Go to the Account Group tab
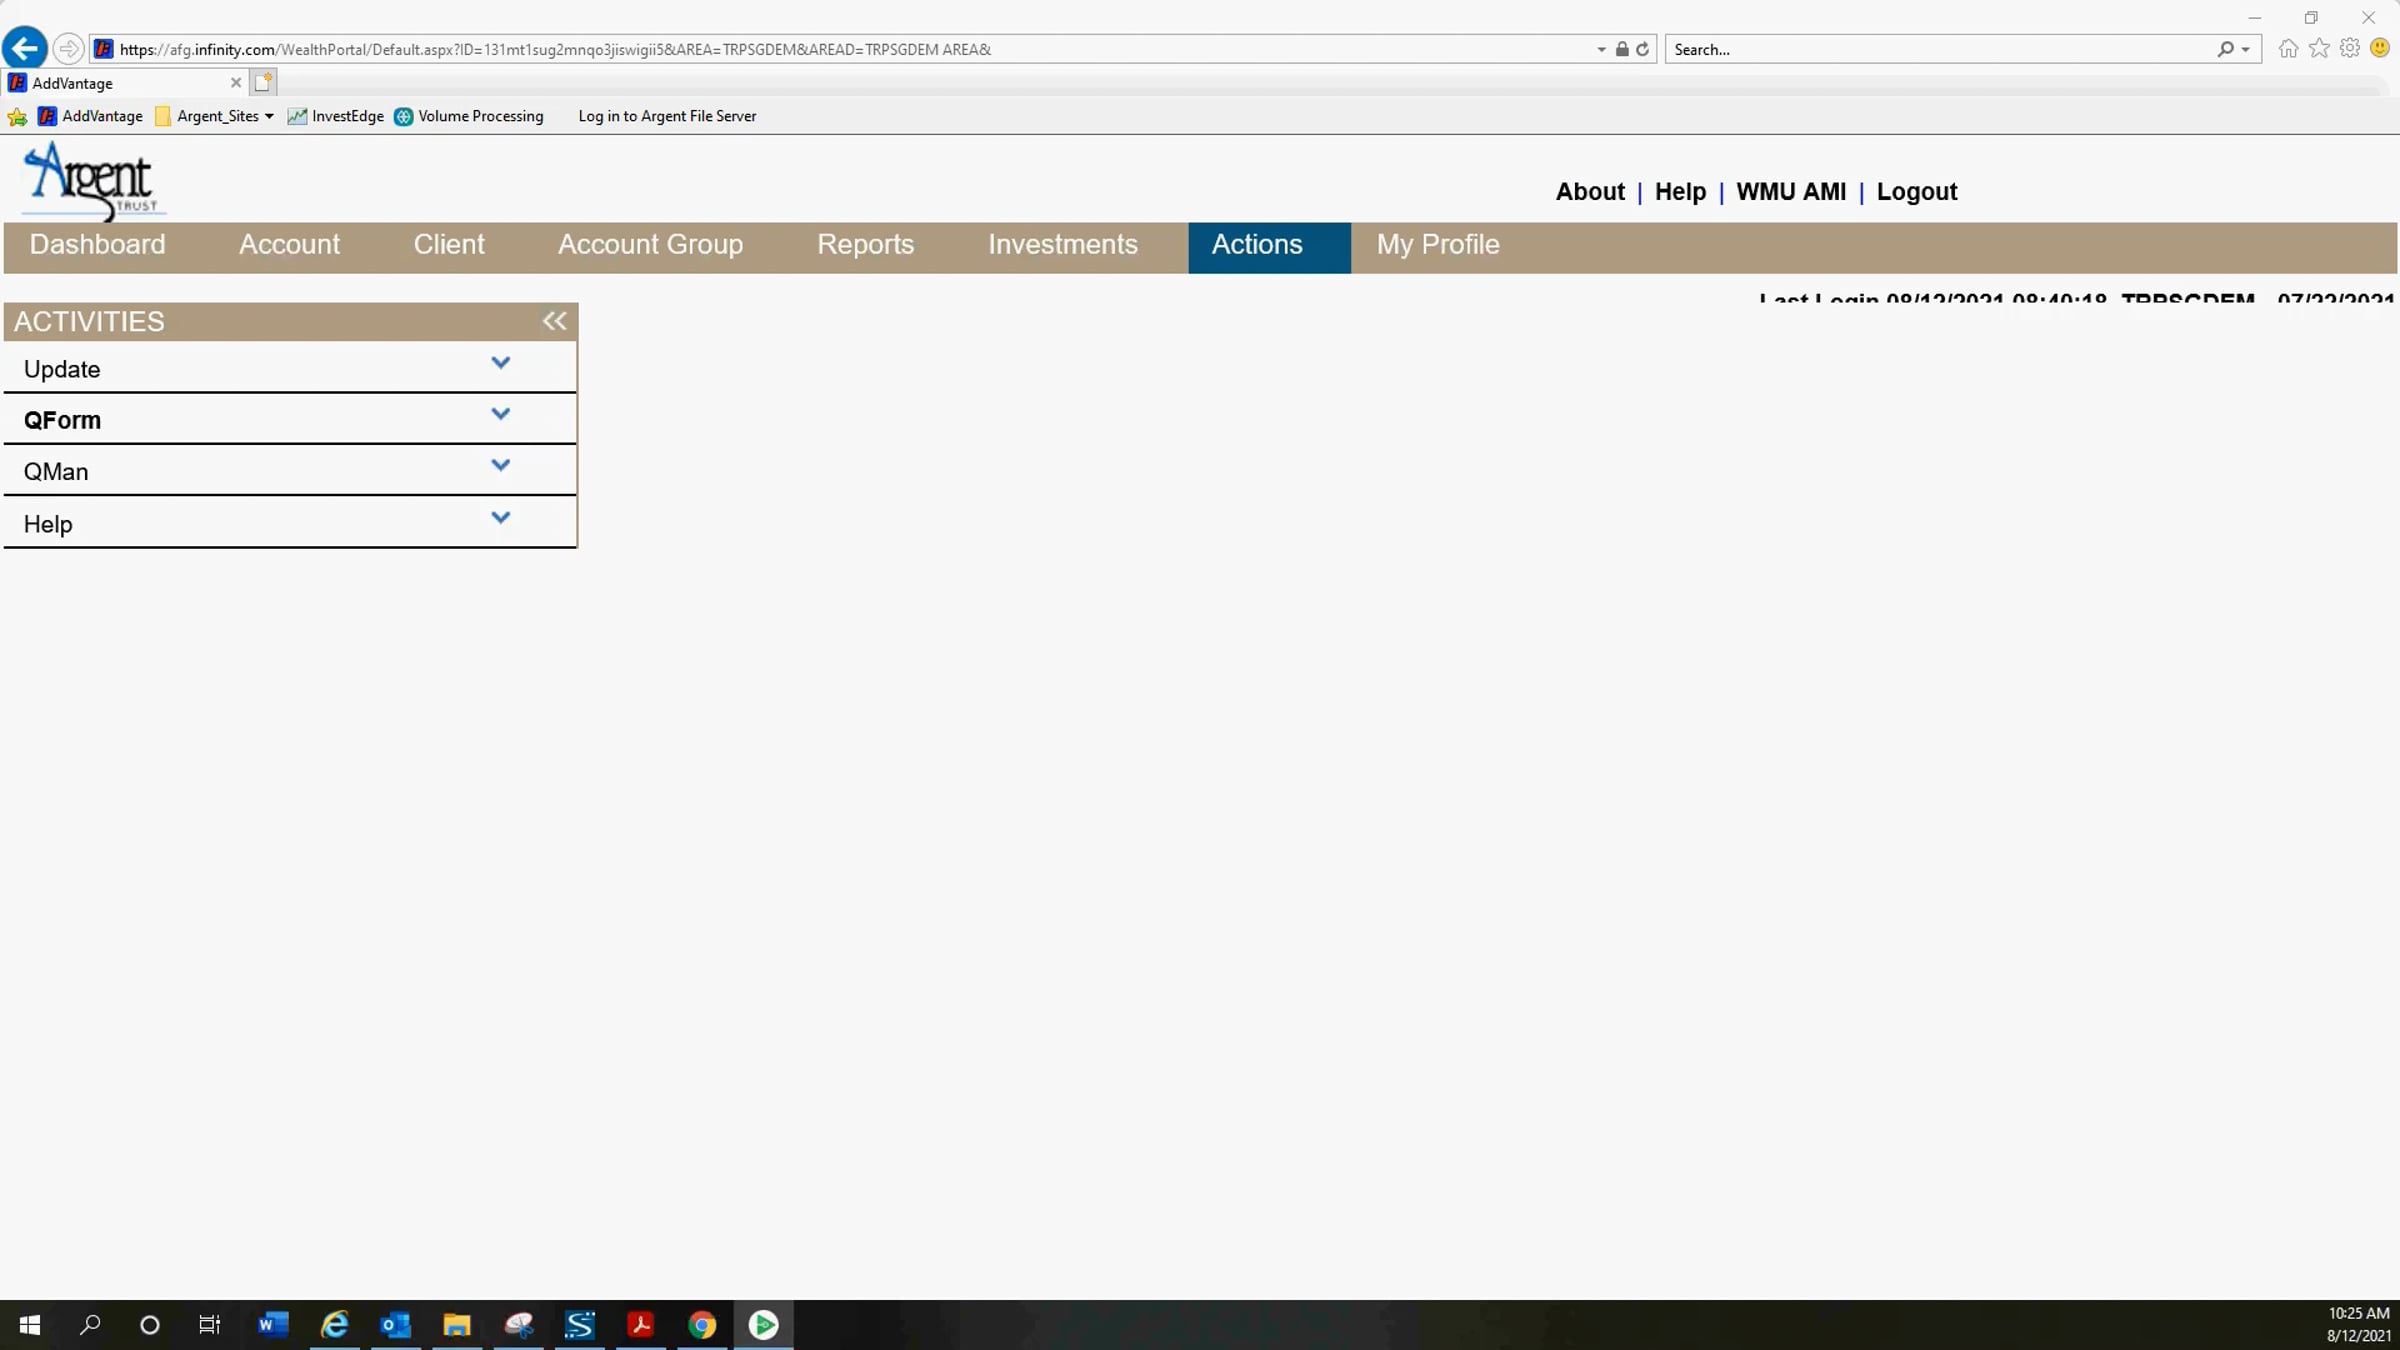 [x=650, y=245]
